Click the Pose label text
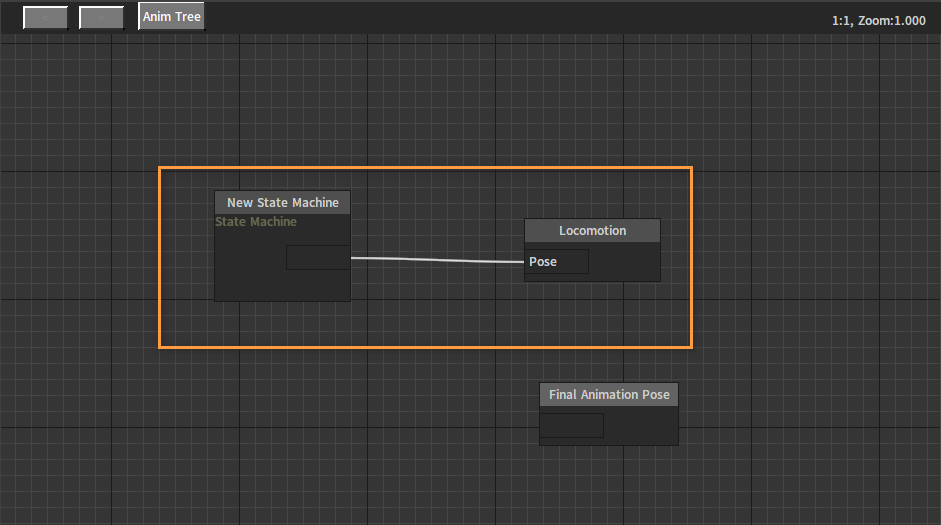The image size is (941, 525). (543, 262)
